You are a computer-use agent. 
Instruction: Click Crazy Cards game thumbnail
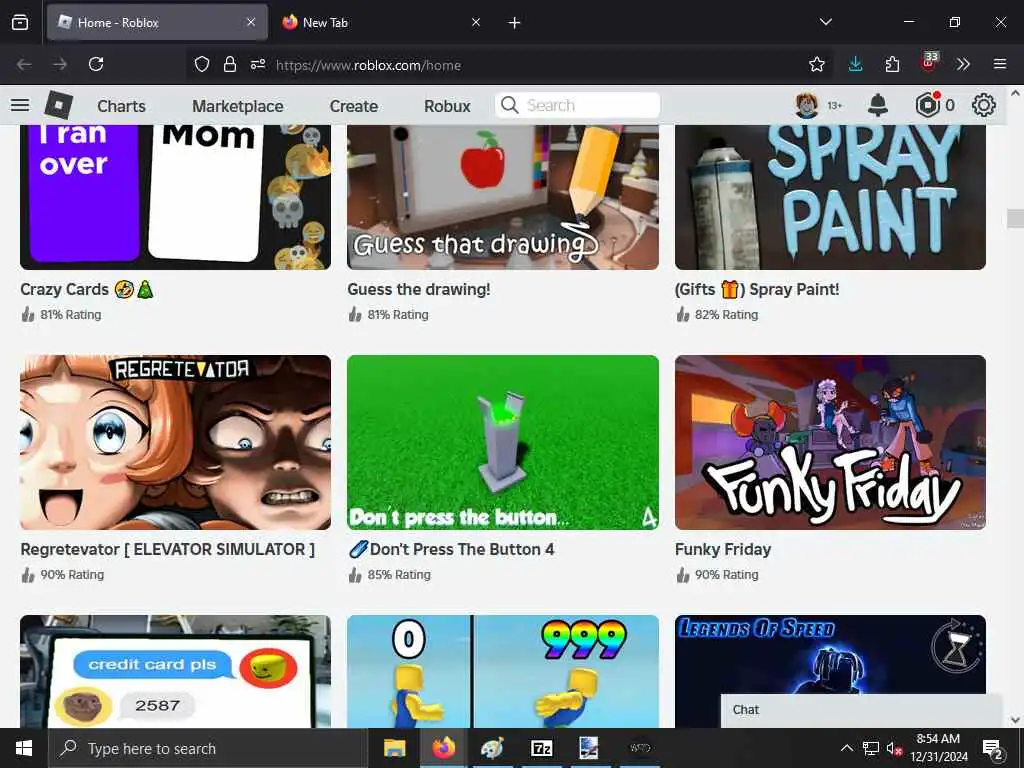pyautogui.click(x=176, y=197)
